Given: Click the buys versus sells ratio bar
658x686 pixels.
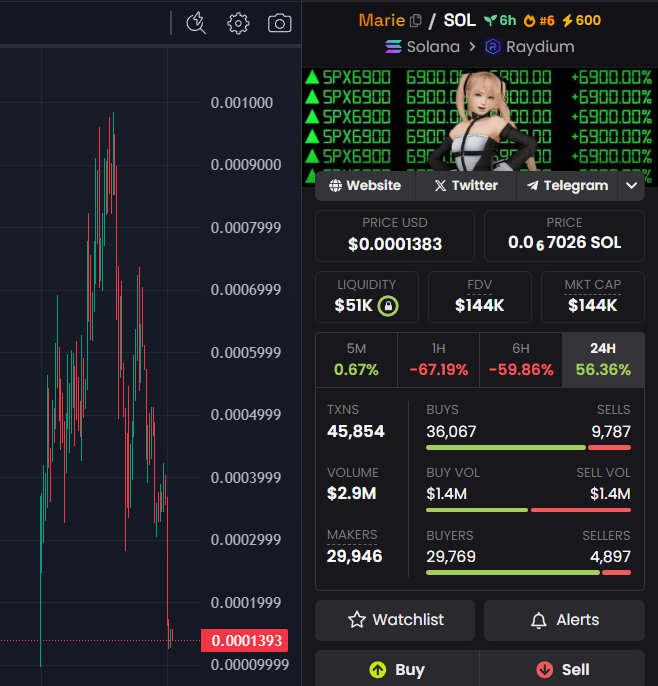Looking at the screenshot, I should tap(528, 448).
